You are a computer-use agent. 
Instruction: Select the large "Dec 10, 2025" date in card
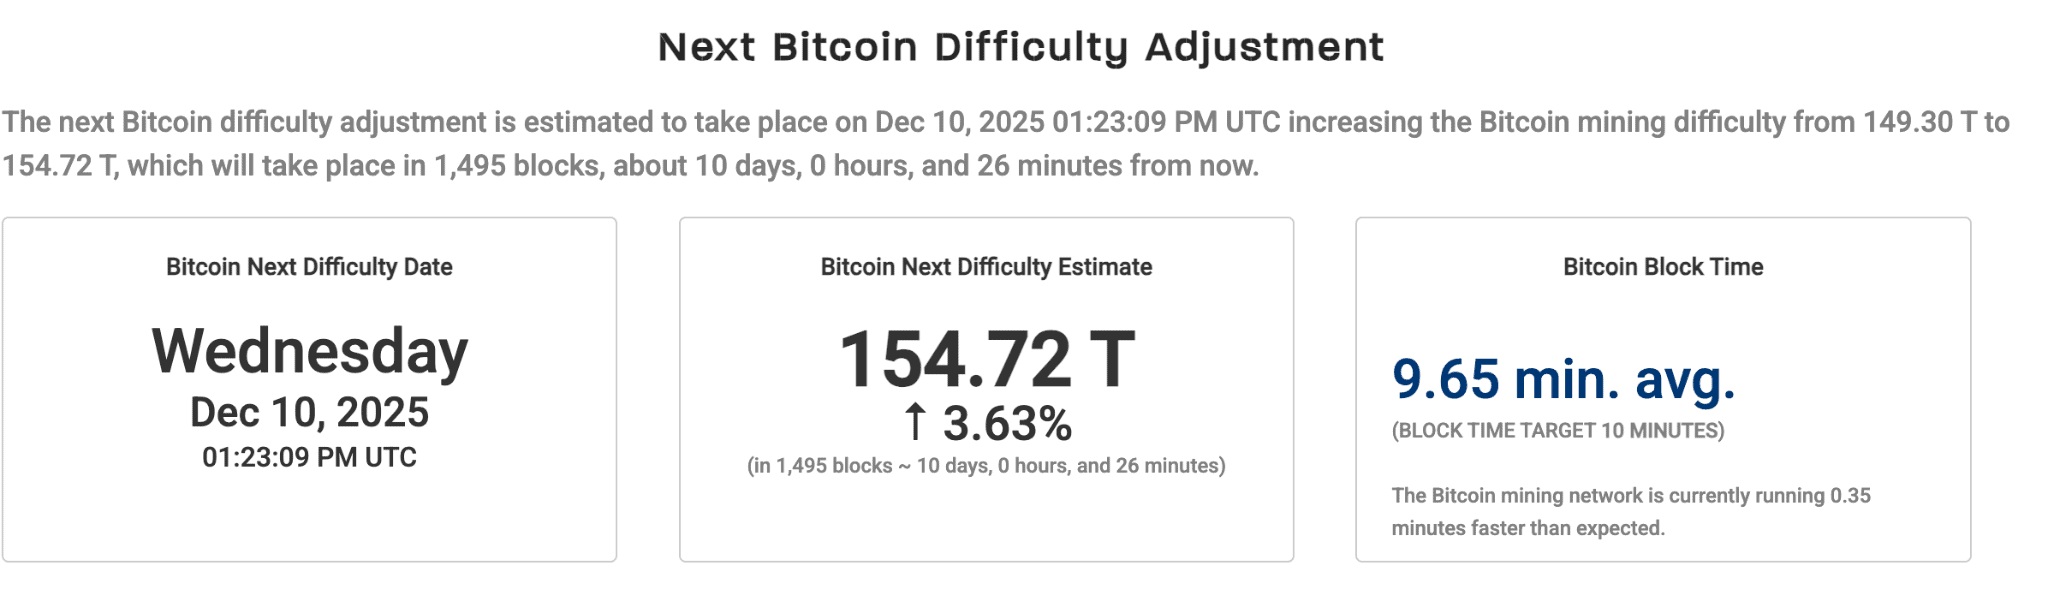click(309, 412)
